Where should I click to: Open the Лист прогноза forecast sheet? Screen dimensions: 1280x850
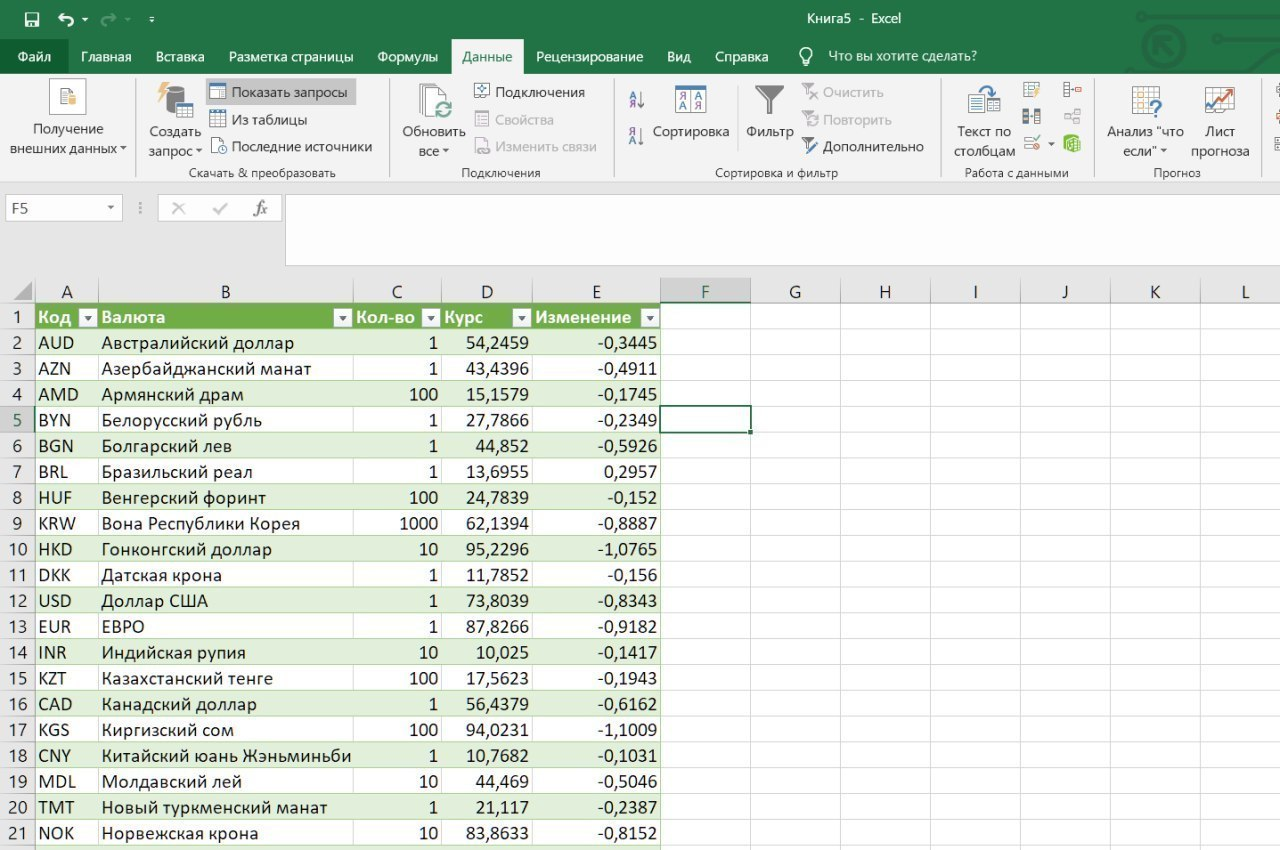[x=1219, y=122]
